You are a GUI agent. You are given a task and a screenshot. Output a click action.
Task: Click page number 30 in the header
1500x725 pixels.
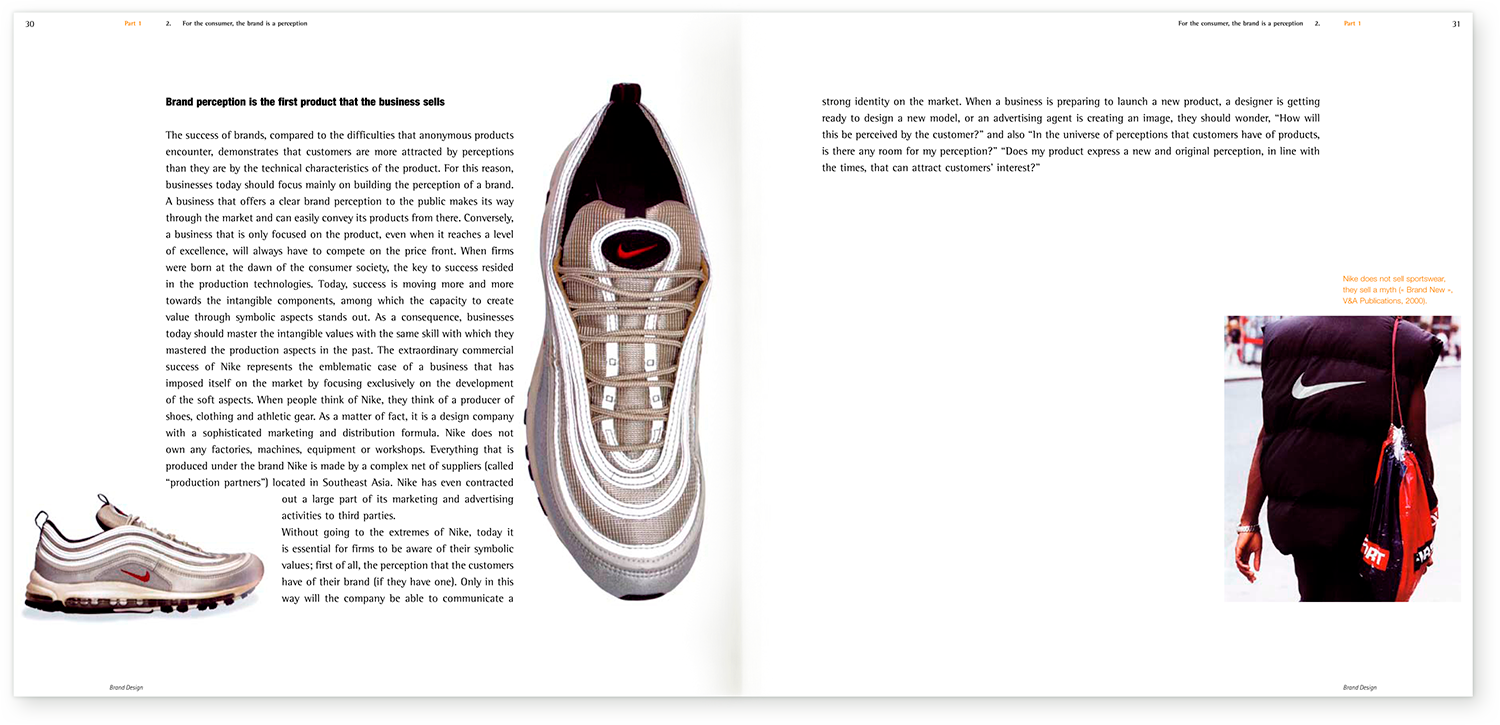pos(30,23)
